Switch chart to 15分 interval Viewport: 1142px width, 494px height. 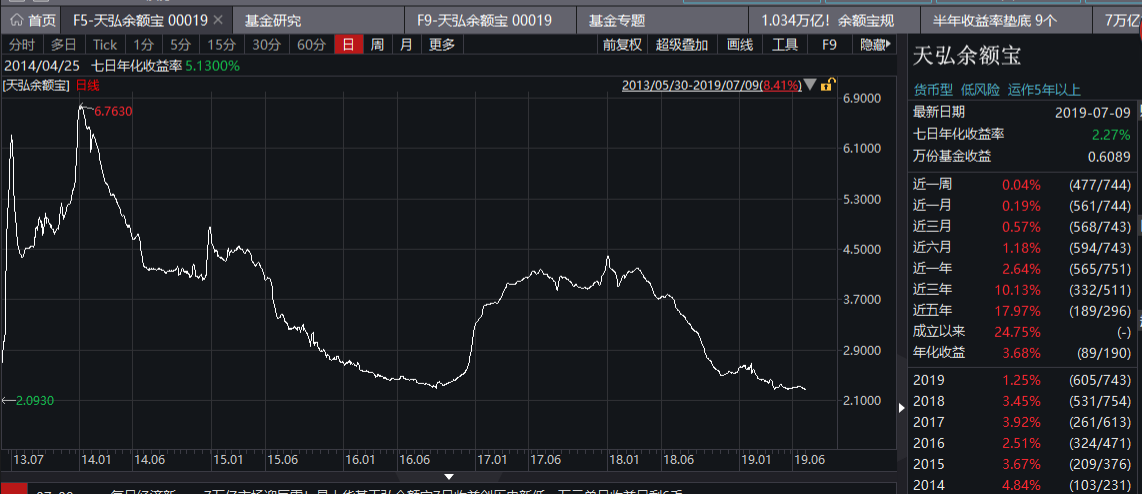[221, 44]
